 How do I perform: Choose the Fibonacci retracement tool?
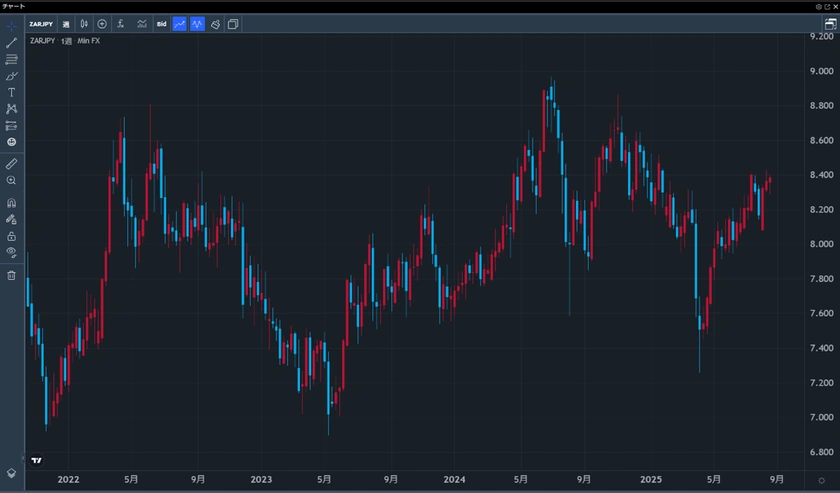click(11, 60)
